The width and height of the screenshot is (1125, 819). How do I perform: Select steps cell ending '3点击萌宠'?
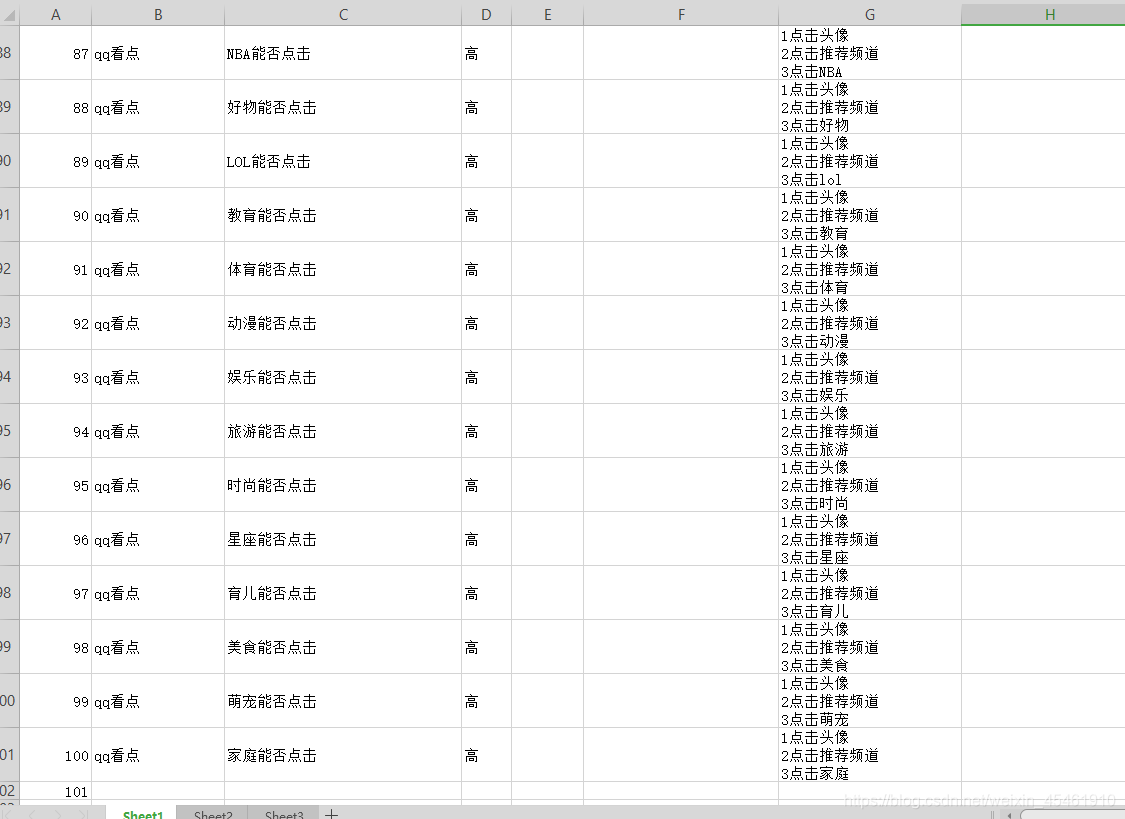(870, 701)
